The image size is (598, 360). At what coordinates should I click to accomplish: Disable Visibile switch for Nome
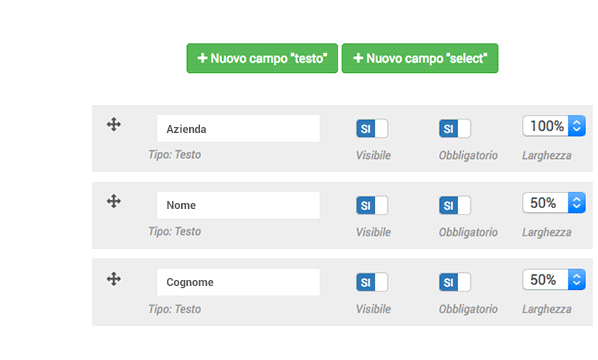point(372,206)
